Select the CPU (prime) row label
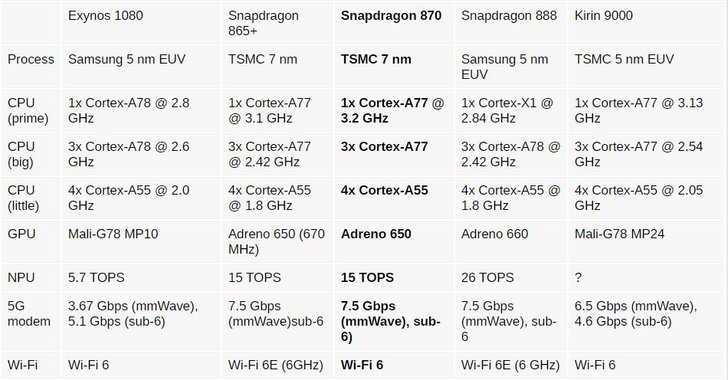 pyautogui.click(x=28, y=111)
